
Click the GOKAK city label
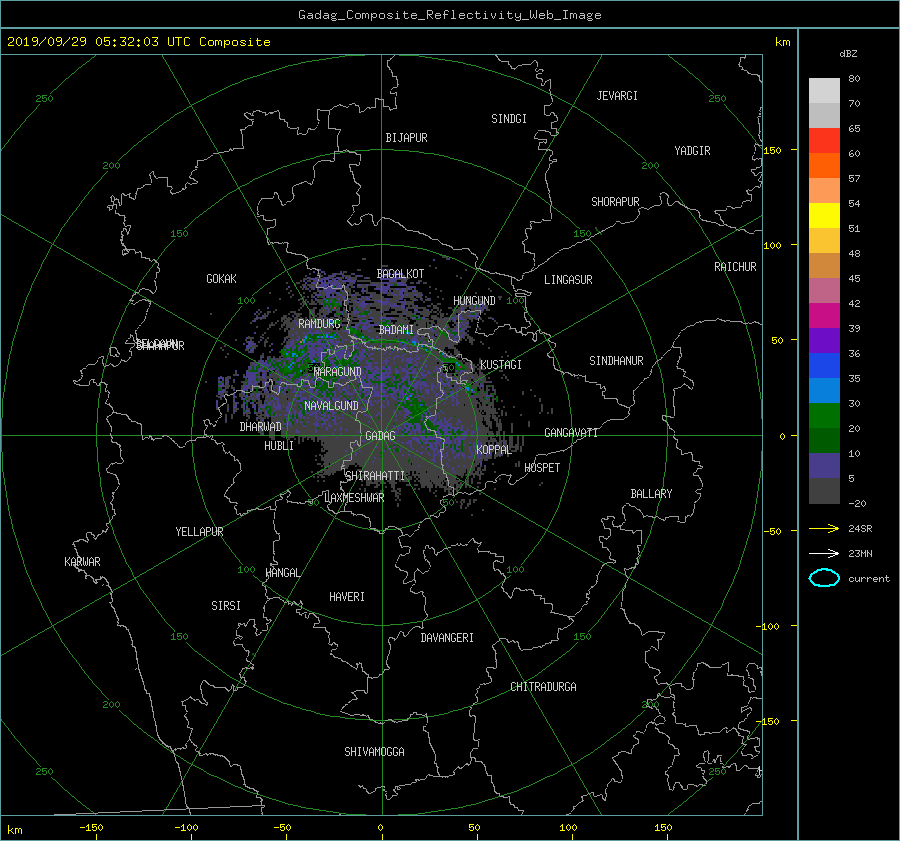[221, 279]
